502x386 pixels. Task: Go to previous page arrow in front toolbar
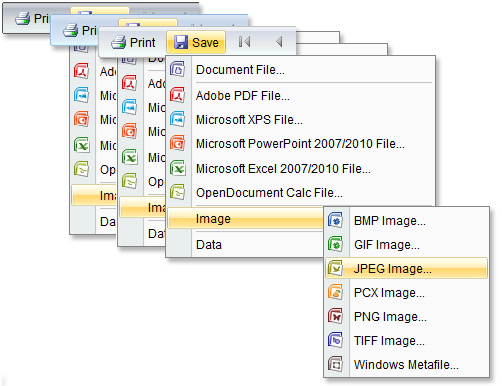(279, 42)
